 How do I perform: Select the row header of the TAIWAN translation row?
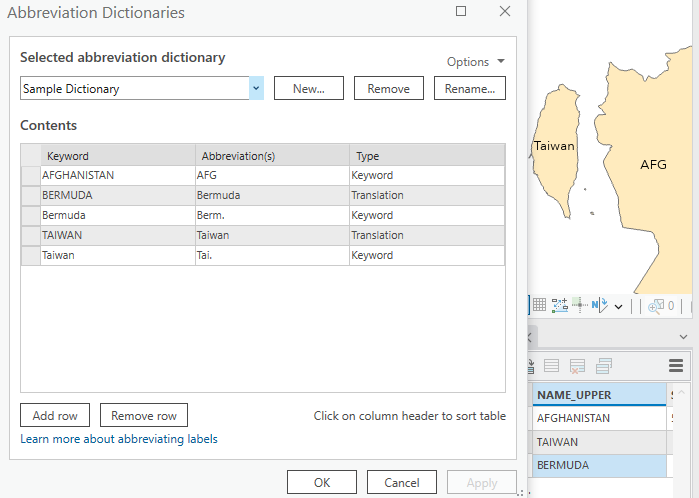pyautogui.click(x=31, y=235)
